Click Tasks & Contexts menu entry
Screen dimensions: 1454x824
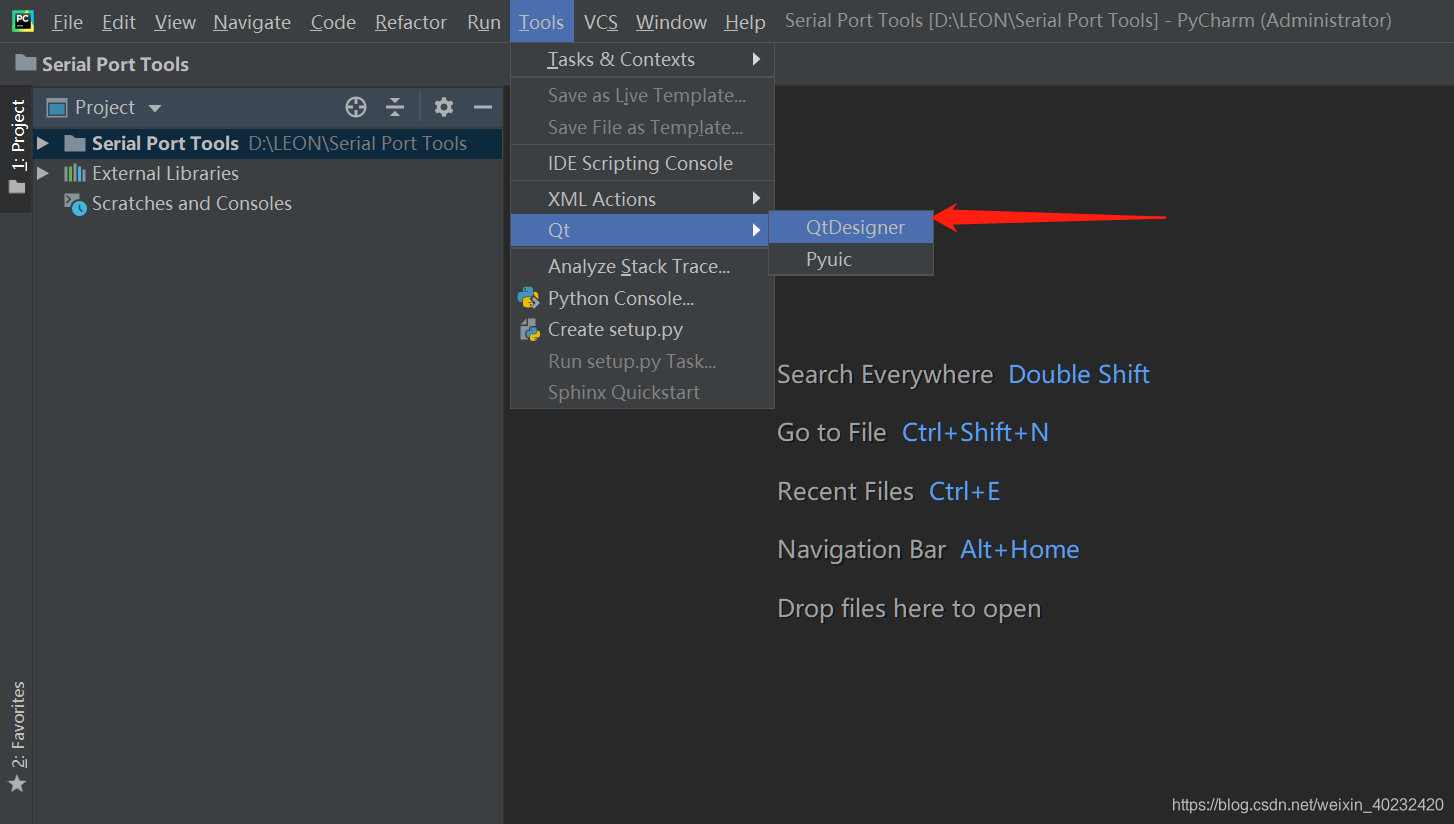click(642, 59)
